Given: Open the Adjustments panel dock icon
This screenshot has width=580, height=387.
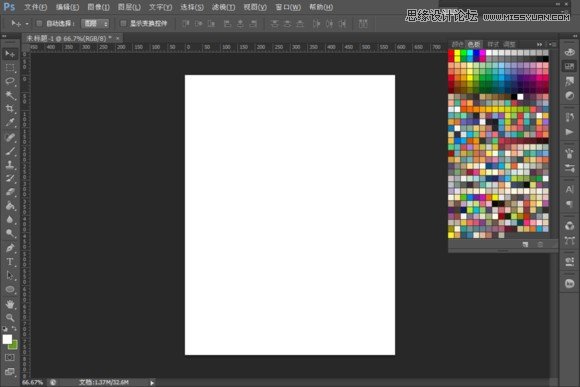Looking at the screenshot, I should 569,96.
